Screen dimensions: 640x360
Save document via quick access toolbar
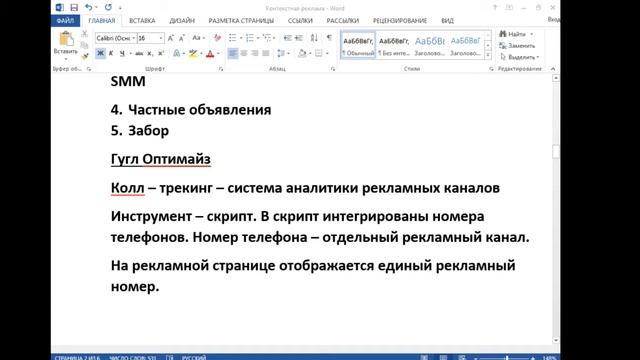click(x=74, y=7)
